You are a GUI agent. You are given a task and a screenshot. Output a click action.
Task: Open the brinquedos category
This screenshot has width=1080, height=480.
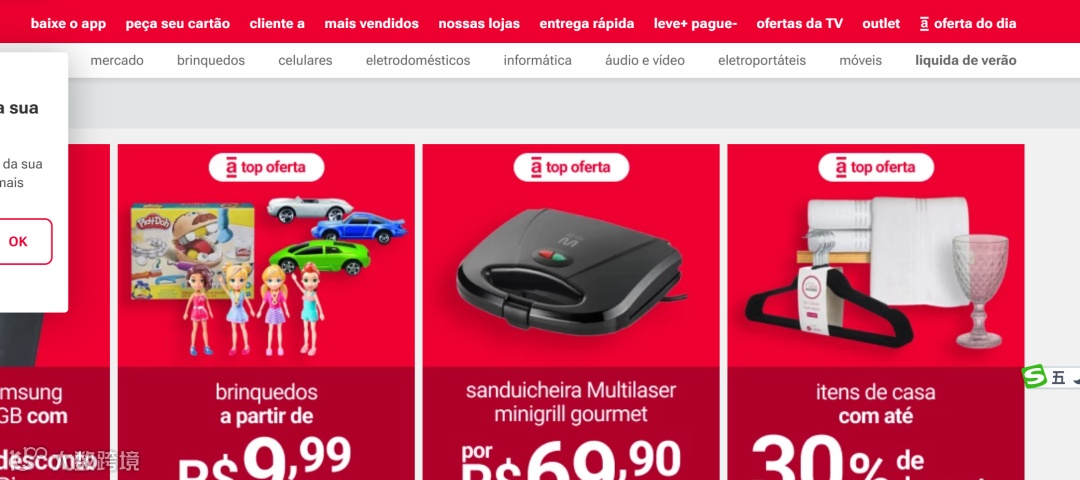(211, 61)
